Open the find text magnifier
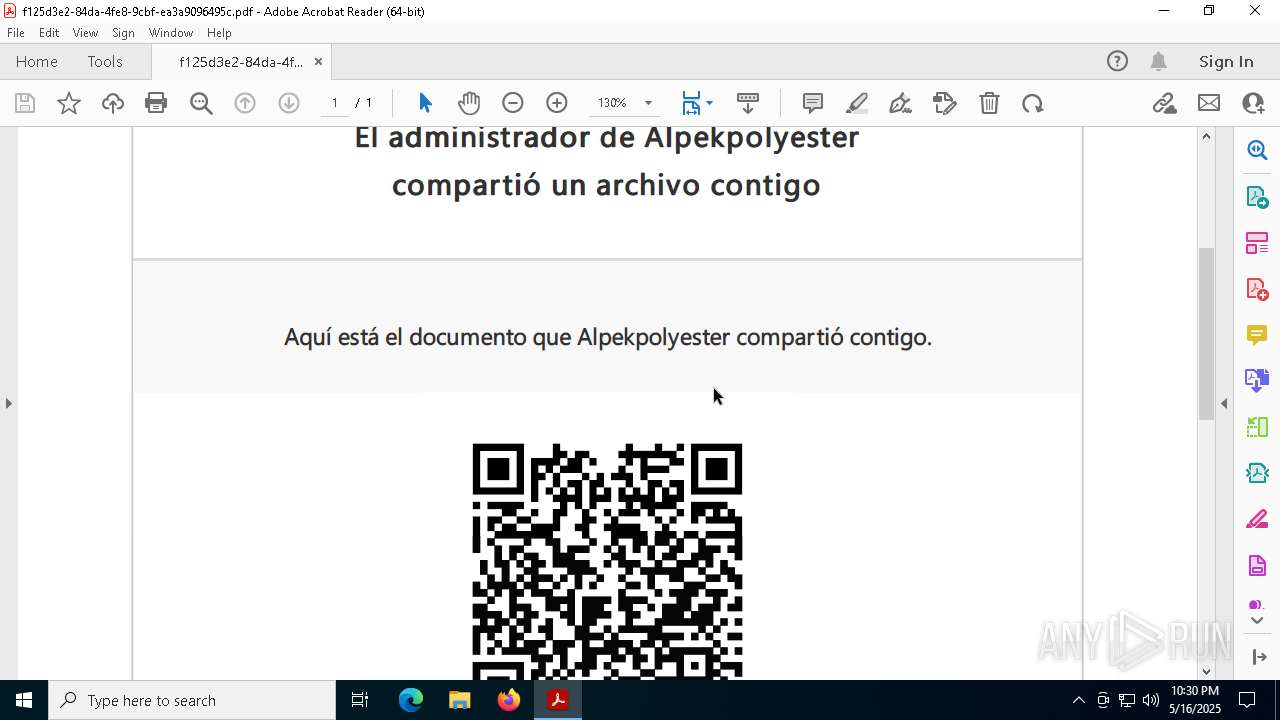Screen dimensions: 1280x720 (x=201, y=103)
